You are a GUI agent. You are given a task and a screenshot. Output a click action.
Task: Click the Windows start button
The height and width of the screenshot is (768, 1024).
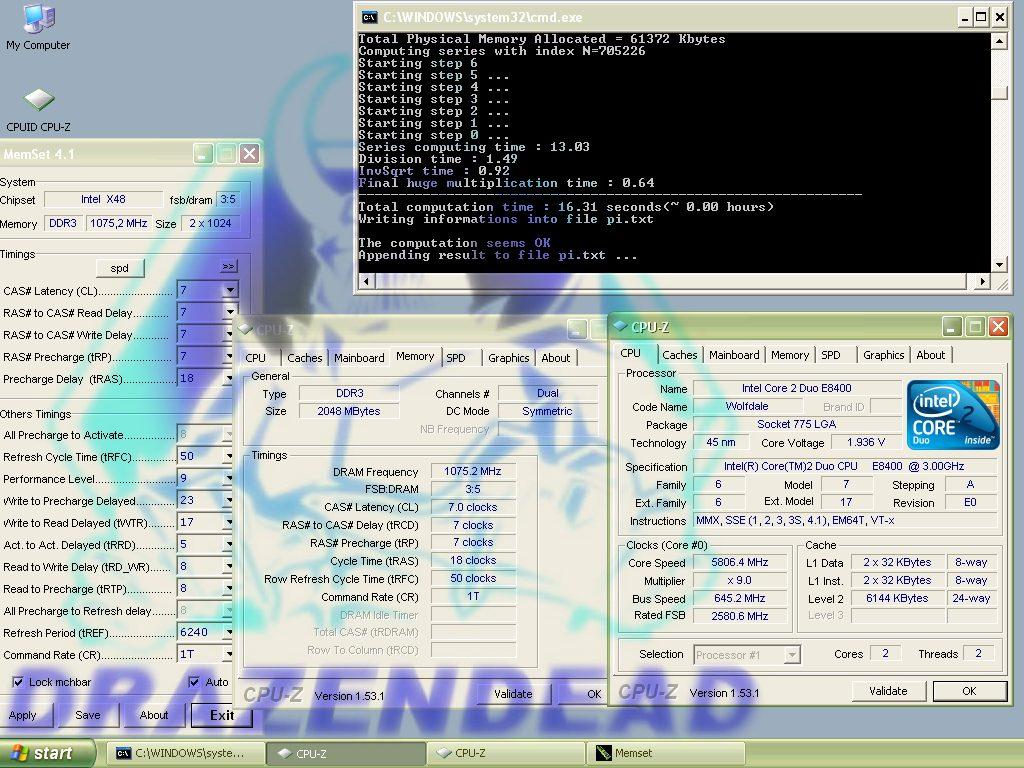[47, 753]
